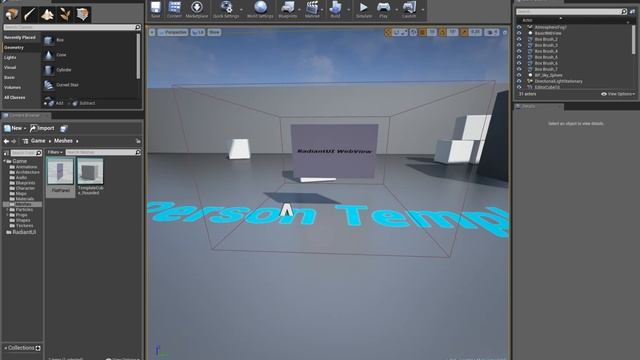Toggle DirectionalLightStationary visibility eye
The height and width of the screenshot is (360, 640).
(519, 82)
